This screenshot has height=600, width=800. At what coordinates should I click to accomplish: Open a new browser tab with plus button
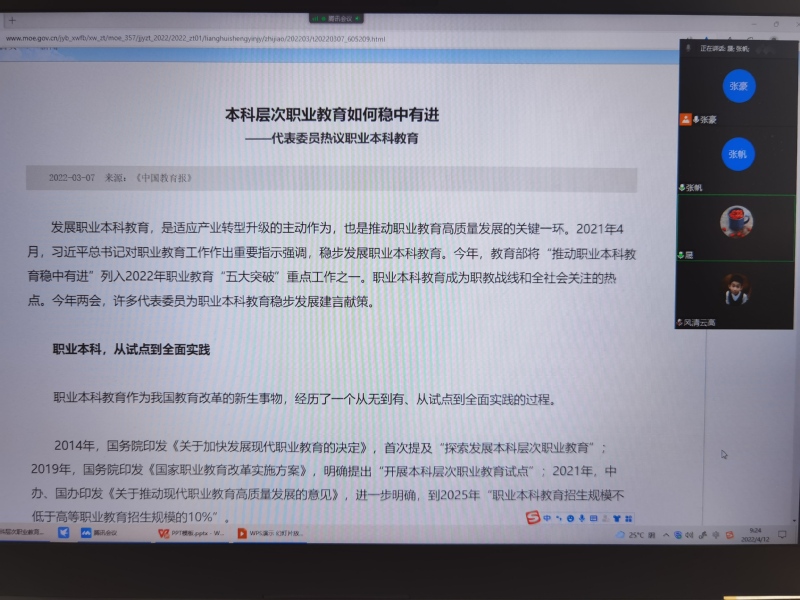[x=12, y=20]
